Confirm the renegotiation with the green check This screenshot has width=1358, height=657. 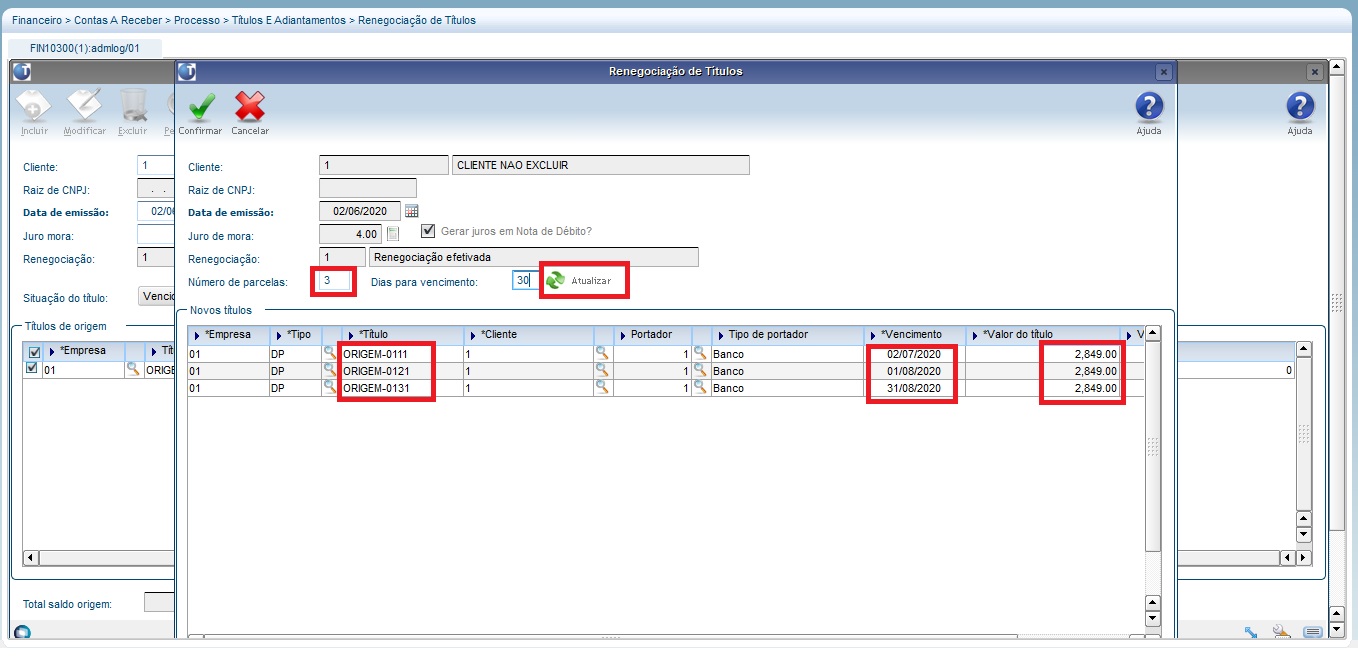point(201,113)
